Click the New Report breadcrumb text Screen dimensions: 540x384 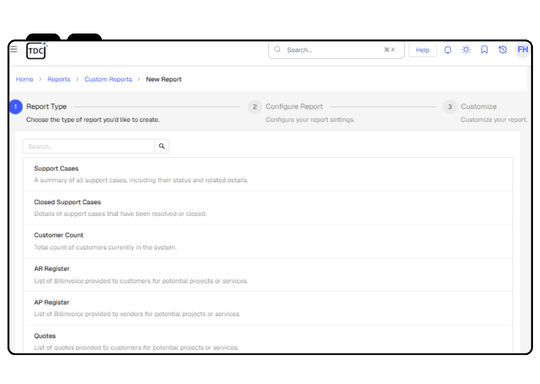[164, 79]
